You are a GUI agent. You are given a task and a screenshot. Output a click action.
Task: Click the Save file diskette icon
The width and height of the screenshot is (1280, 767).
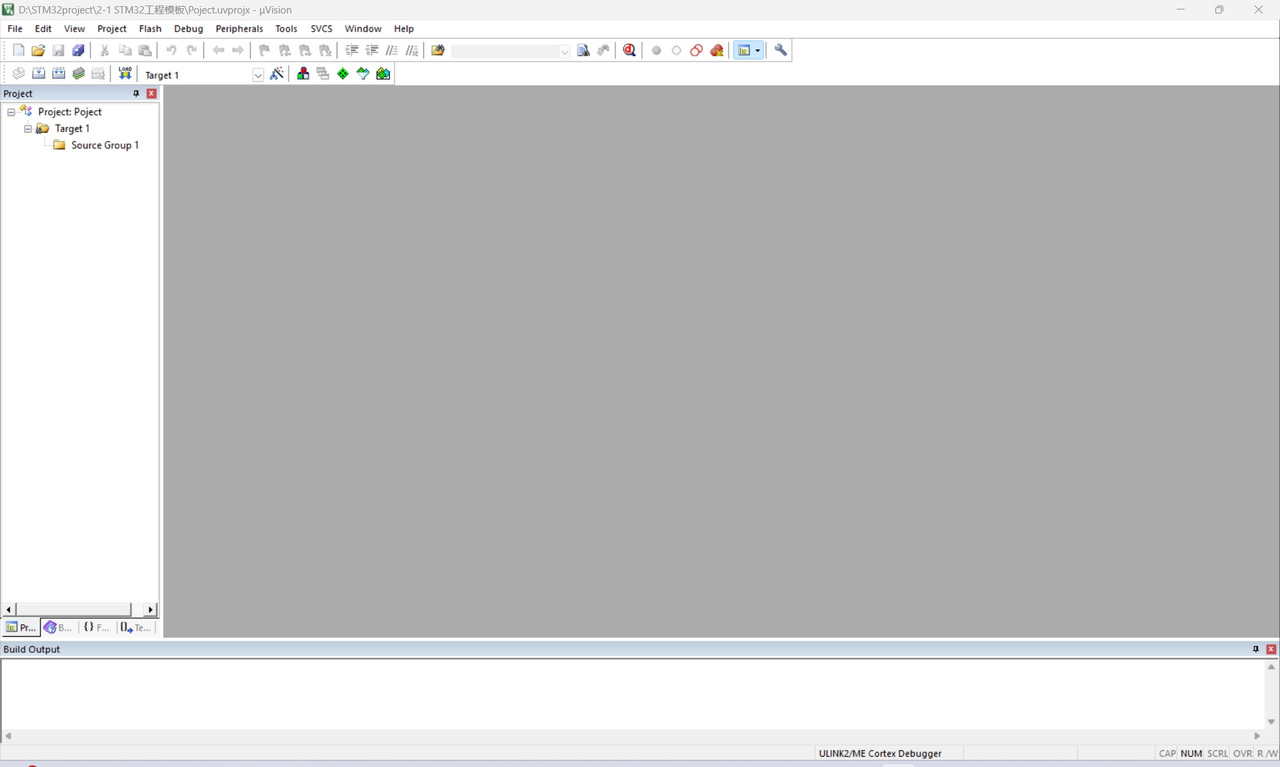coord(58,50)
